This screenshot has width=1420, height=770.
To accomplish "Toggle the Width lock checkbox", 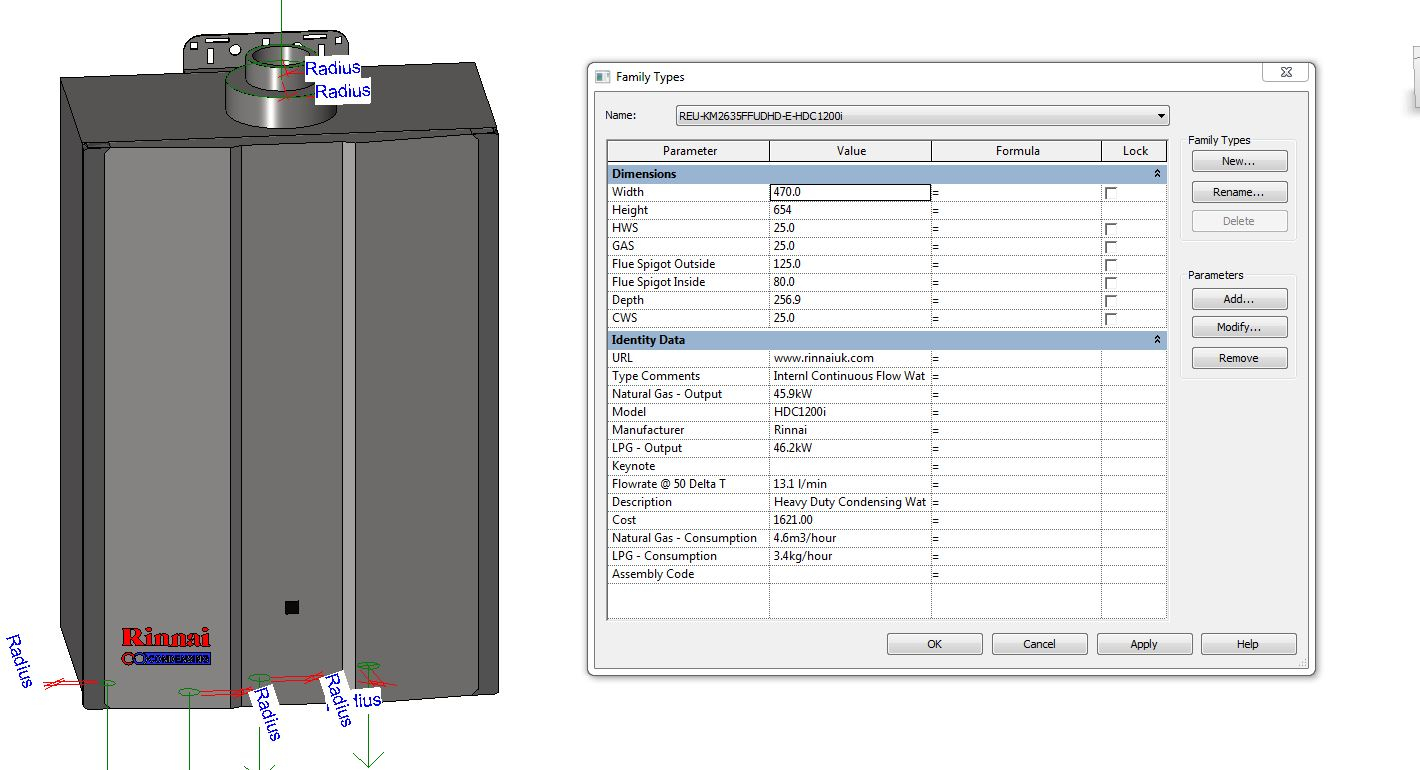I will coord(1110,193).
